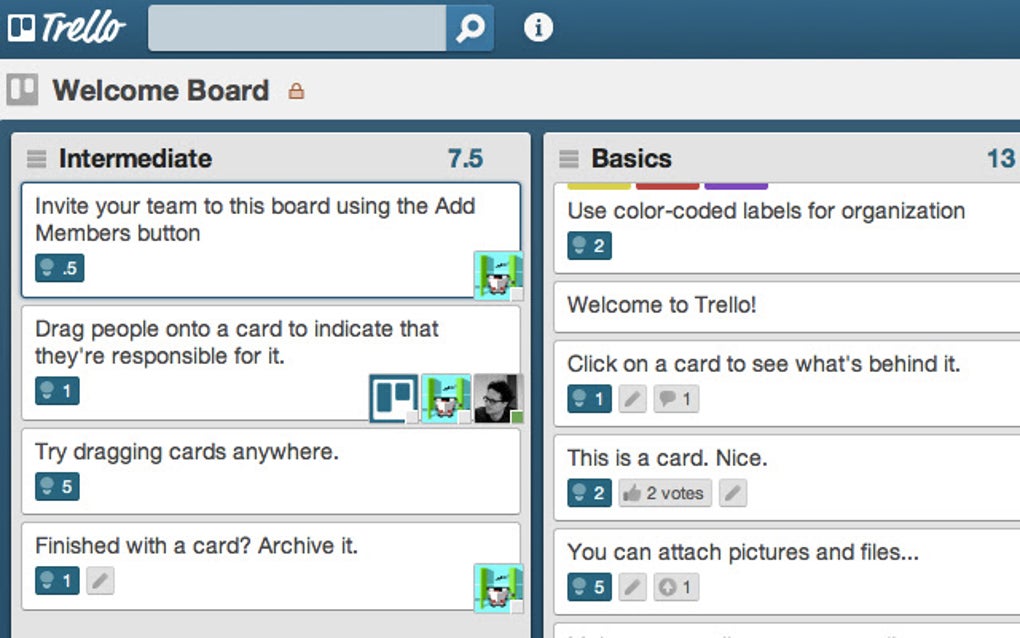Click the photo avatar on 'Drag people' card
The height and width of the screenshot is (638, 1020).
[x=498, y=398]
